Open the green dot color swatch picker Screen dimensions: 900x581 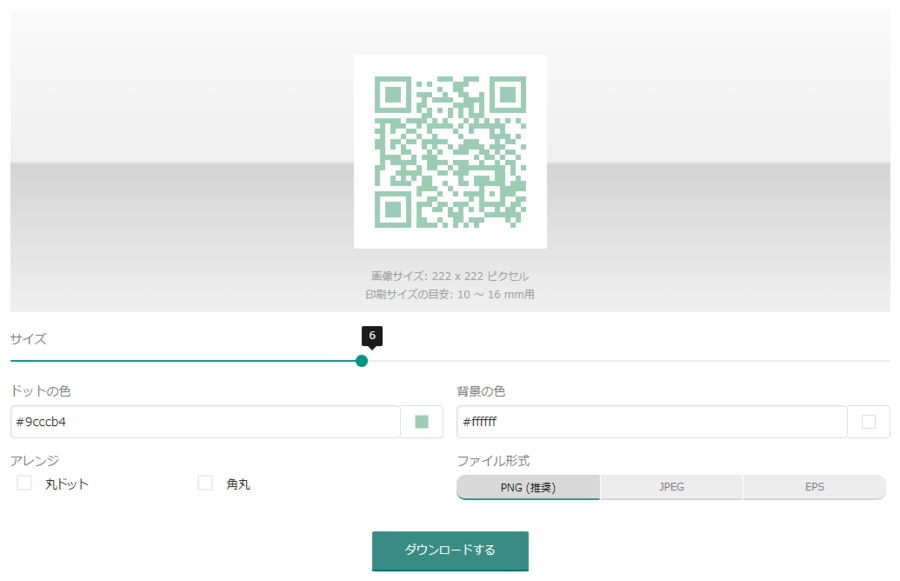(x=422, y=422)
